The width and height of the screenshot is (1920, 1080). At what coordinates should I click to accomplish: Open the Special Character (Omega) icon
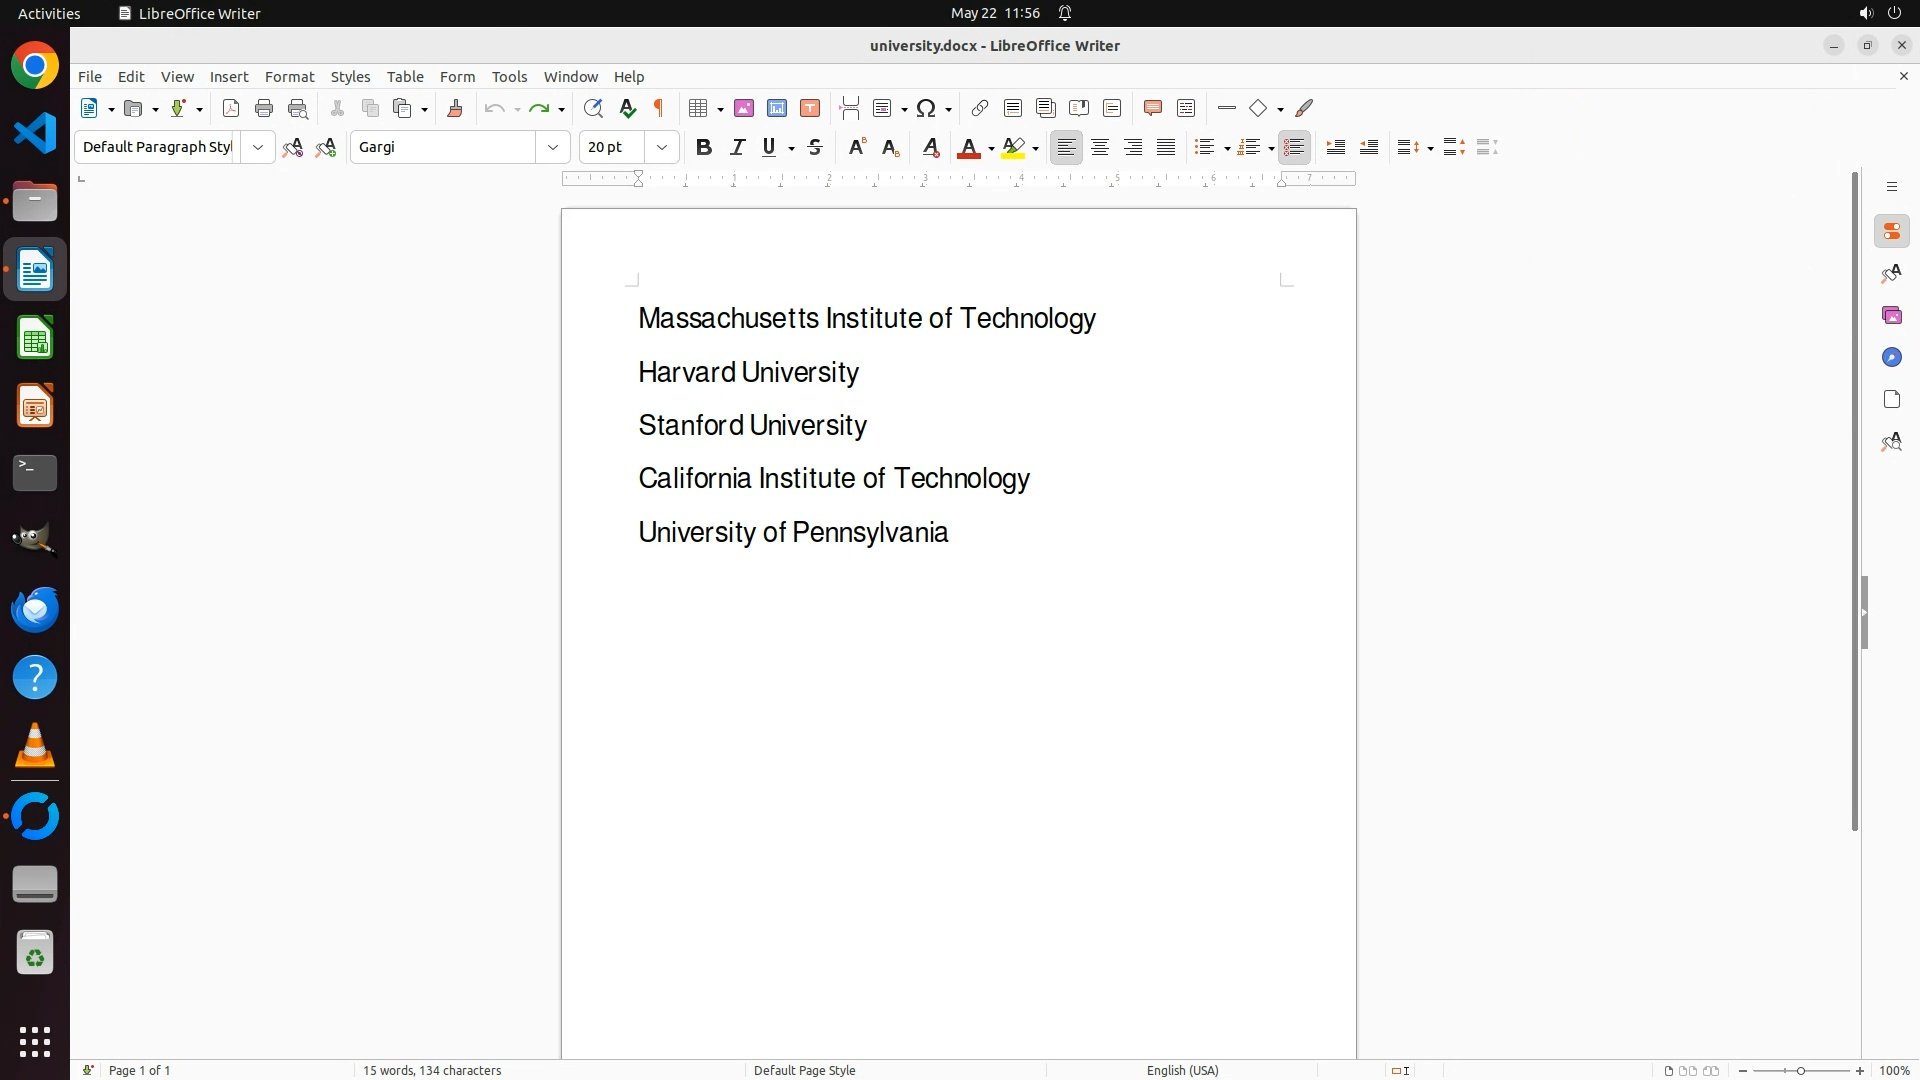pyautogui.click(x=926, y=109)
